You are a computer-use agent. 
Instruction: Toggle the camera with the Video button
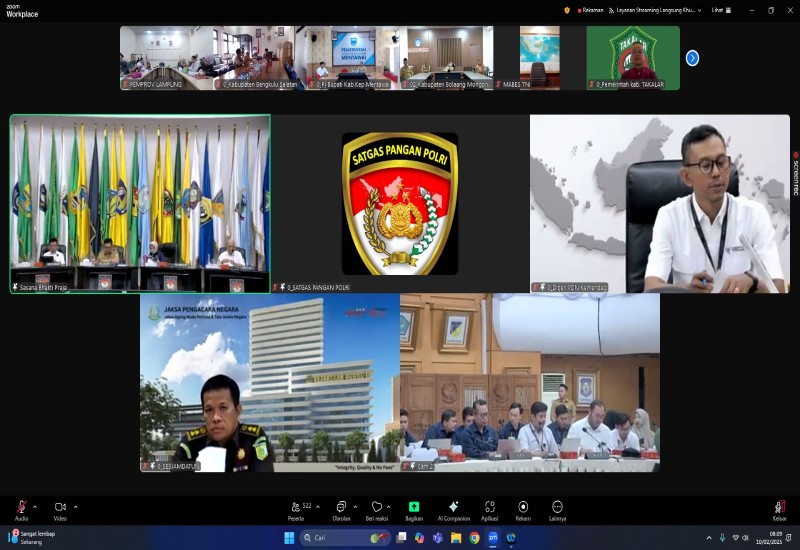pyautogui.click(x=60, y=508)
